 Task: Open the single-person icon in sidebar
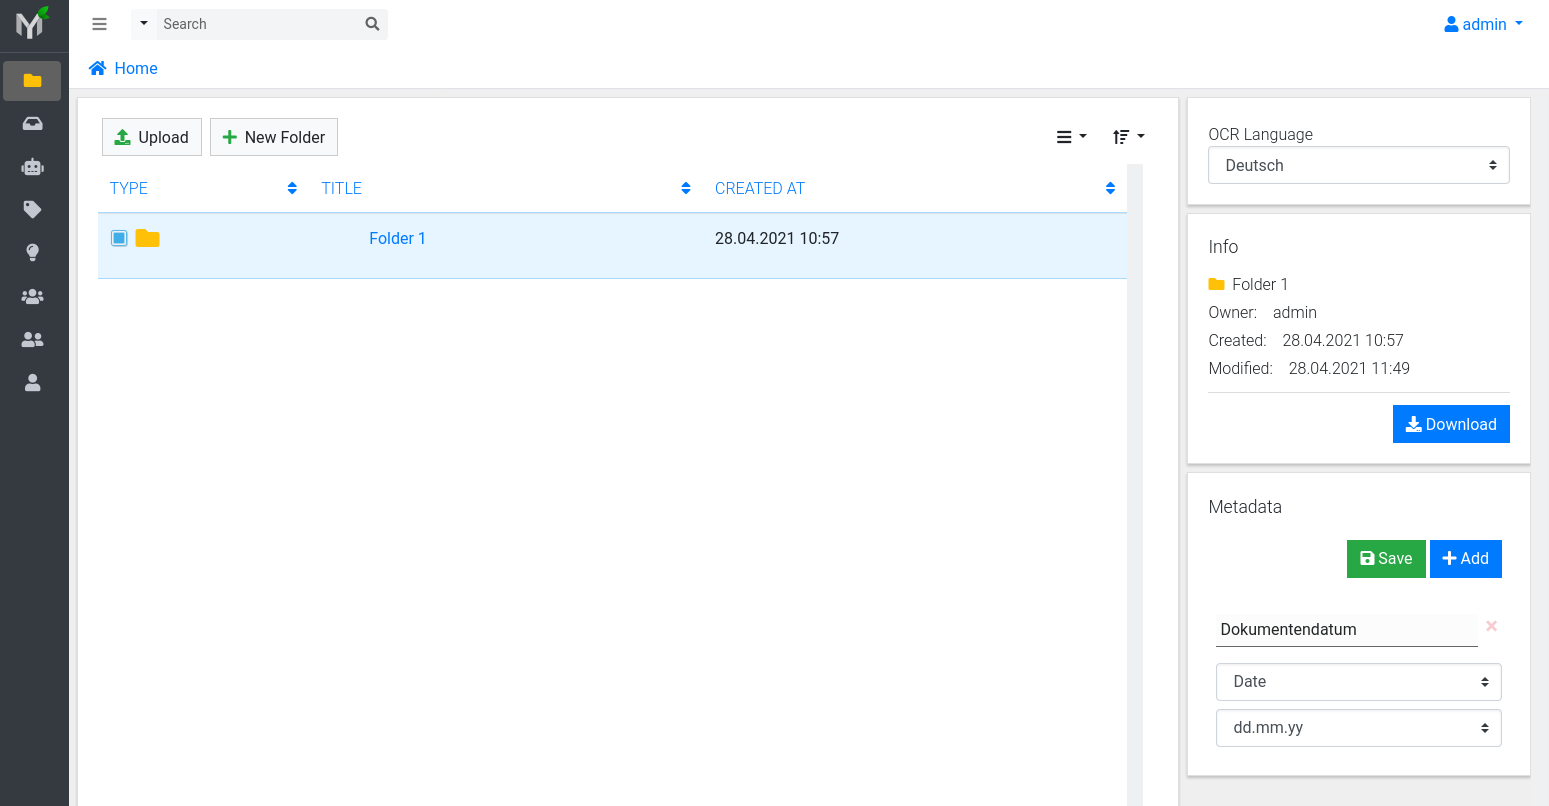click(32, 383)
